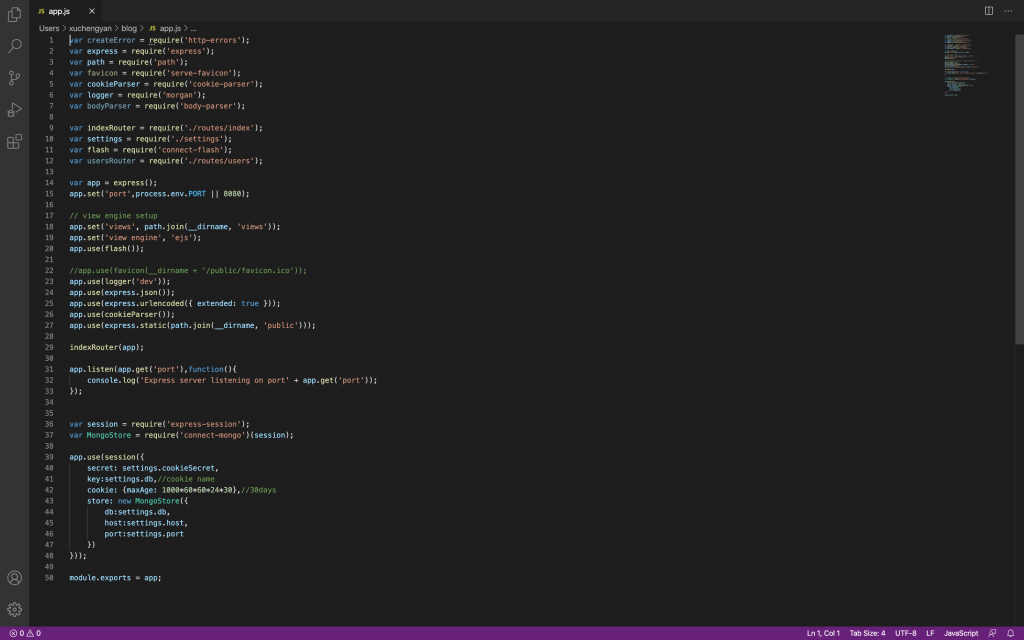Expand the breadcrumb ellipsis symbol list
The height and width of the screenshot is (640, 1024).
[193, 29]
